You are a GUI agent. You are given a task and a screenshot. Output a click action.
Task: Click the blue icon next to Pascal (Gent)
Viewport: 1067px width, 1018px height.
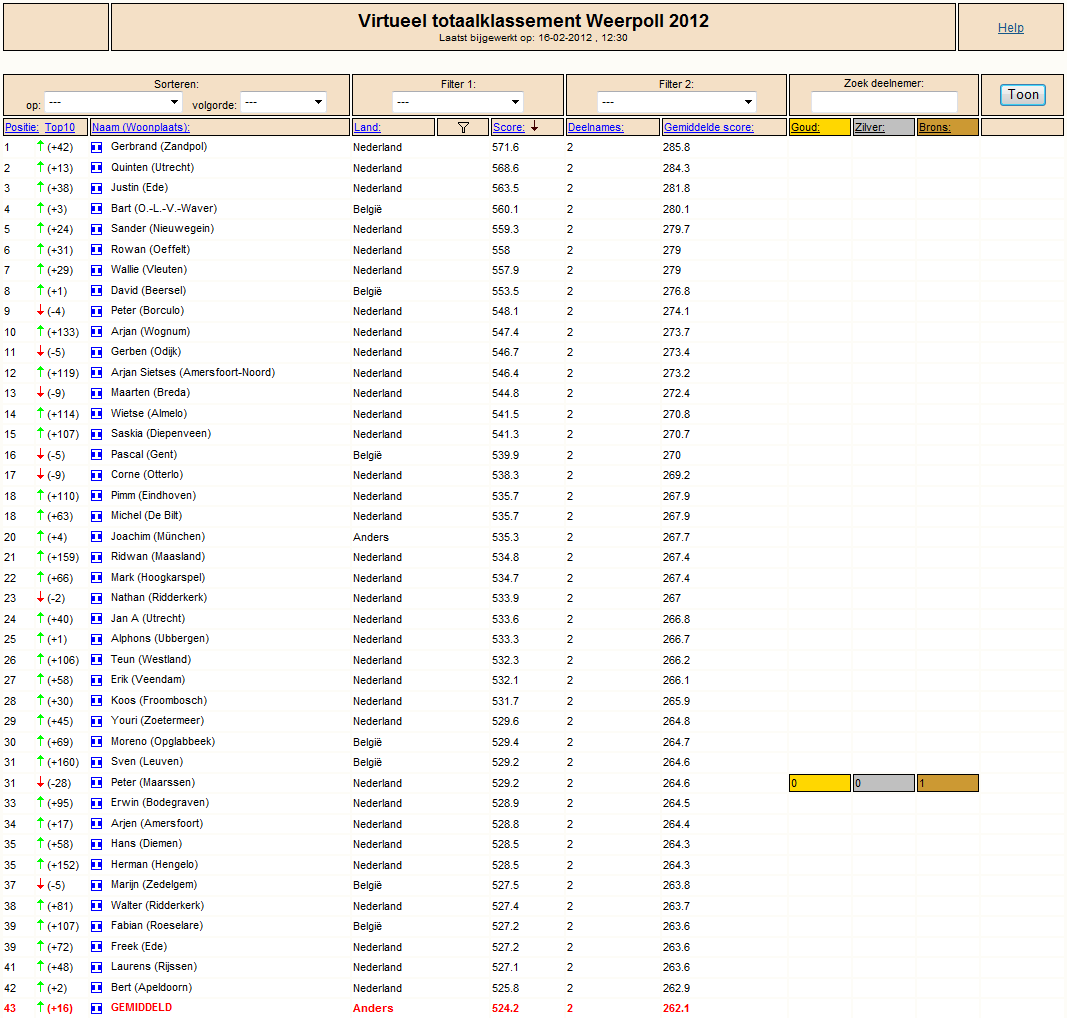97,455
